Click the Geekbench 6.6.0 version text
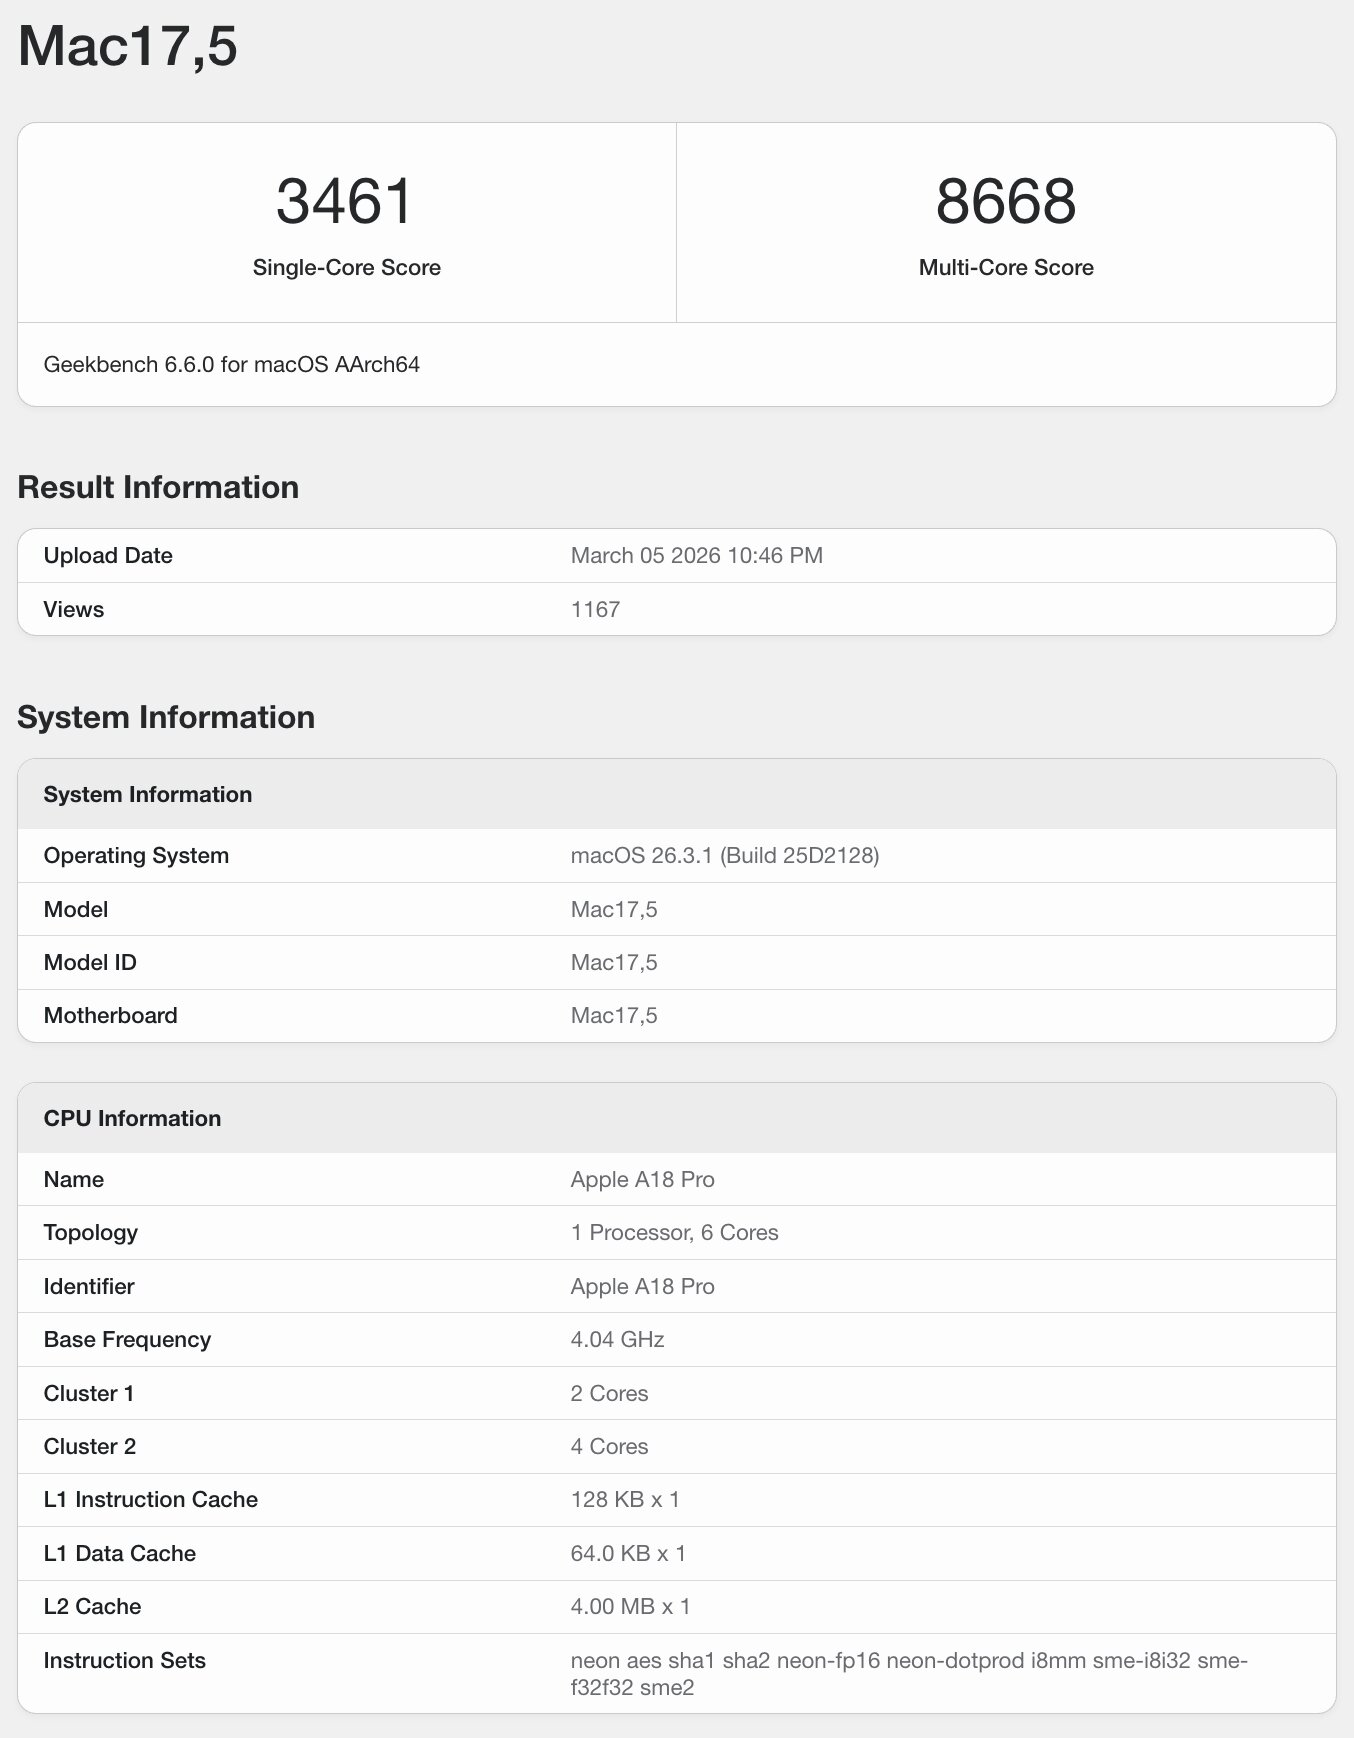Viewport: 1354px width, 1738px height. (x=231, y=364)
